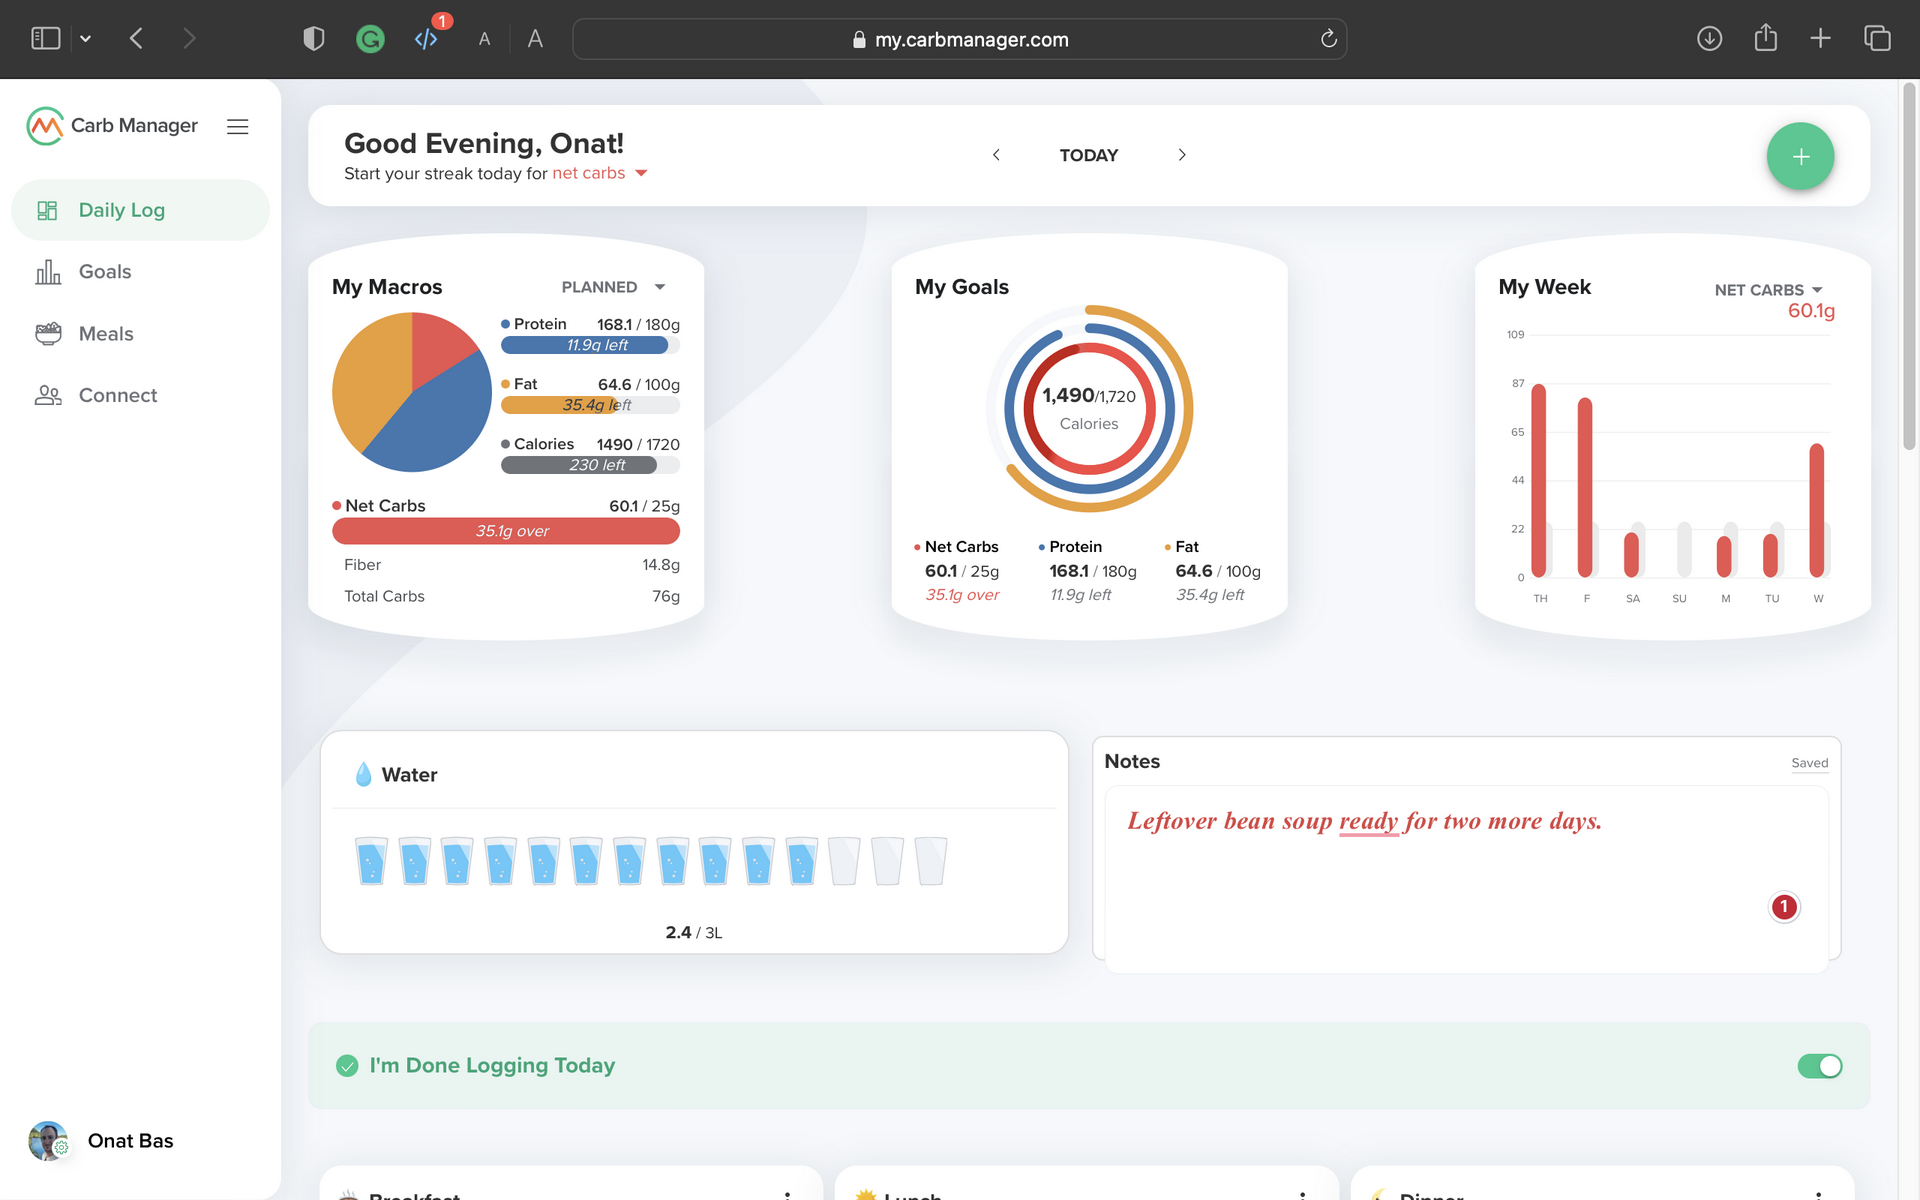Open tab group dropdown chevron
Viewport: 1920px width, 1200px height.
86,39
